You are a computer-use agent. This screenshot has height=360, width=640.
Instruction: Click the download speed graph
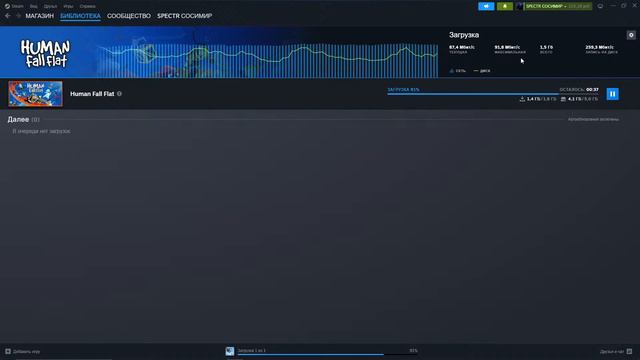pos(267,60)
